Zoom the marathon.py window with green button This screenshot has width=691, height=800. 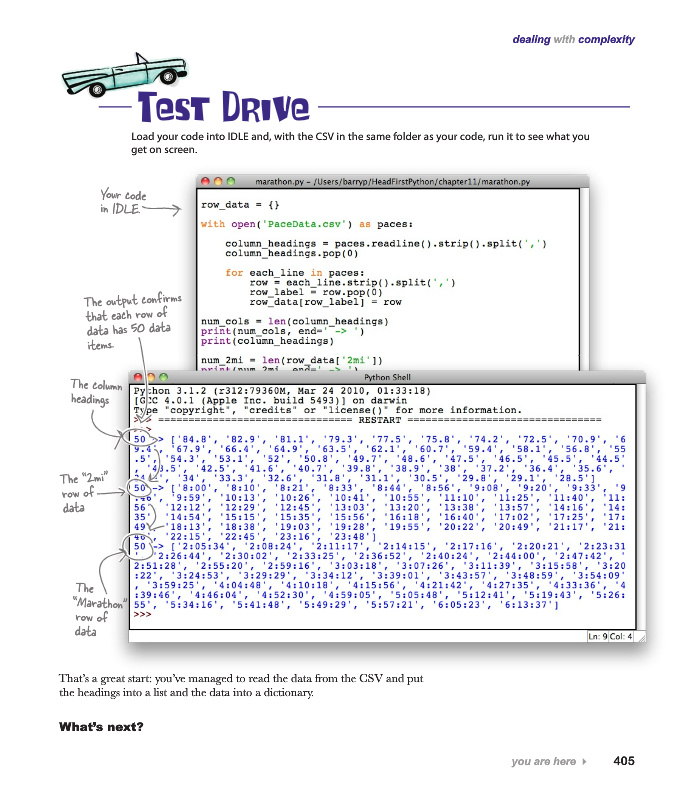coord(231,183)
